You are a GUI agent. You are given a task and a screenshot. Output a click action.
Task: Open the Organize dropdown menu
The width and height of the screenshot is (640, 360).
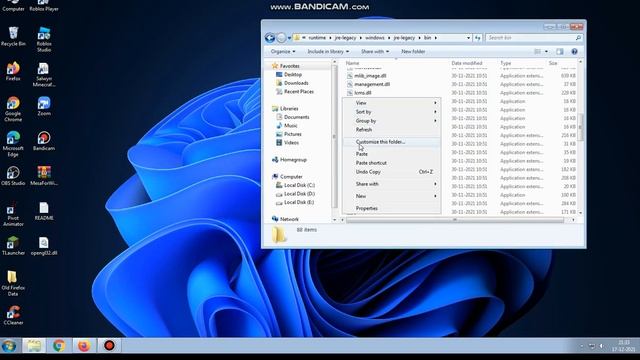283,52
